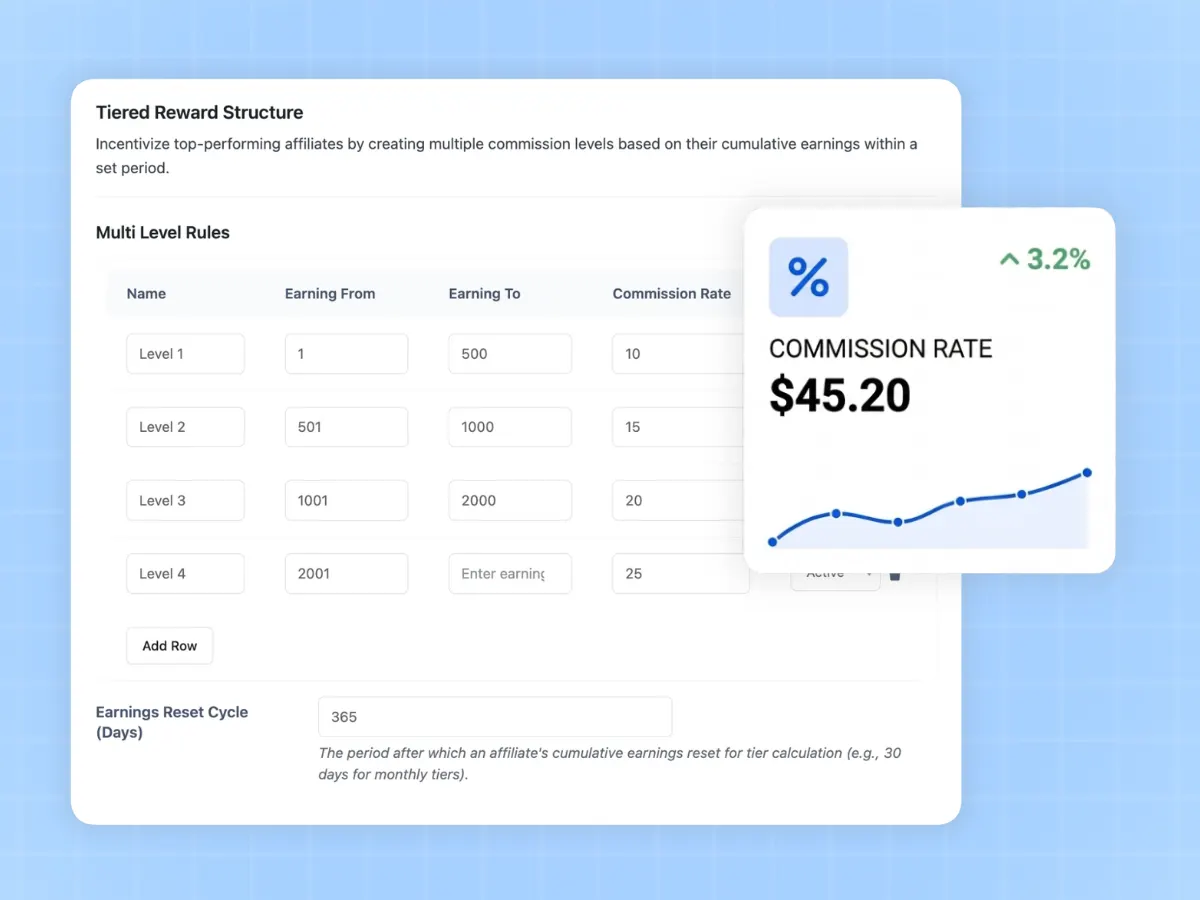The image size is (1200, 900).
Task: Click the percent icon on the commission card
Action: [808, 278]
